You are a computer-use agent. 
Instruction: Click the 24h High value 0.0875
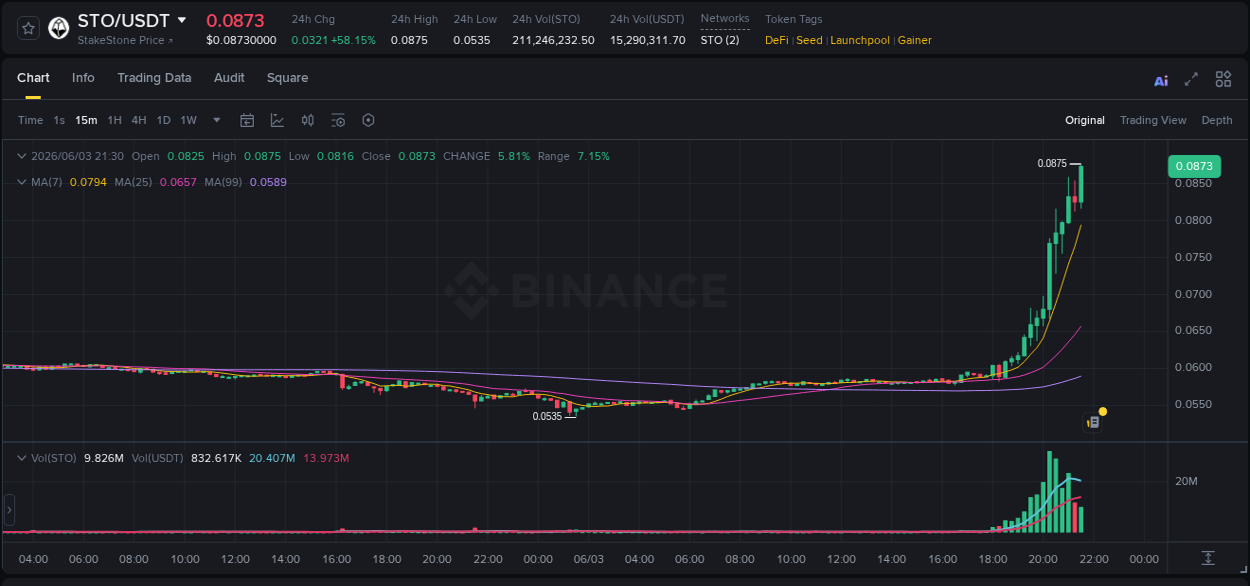pos(409,40)
